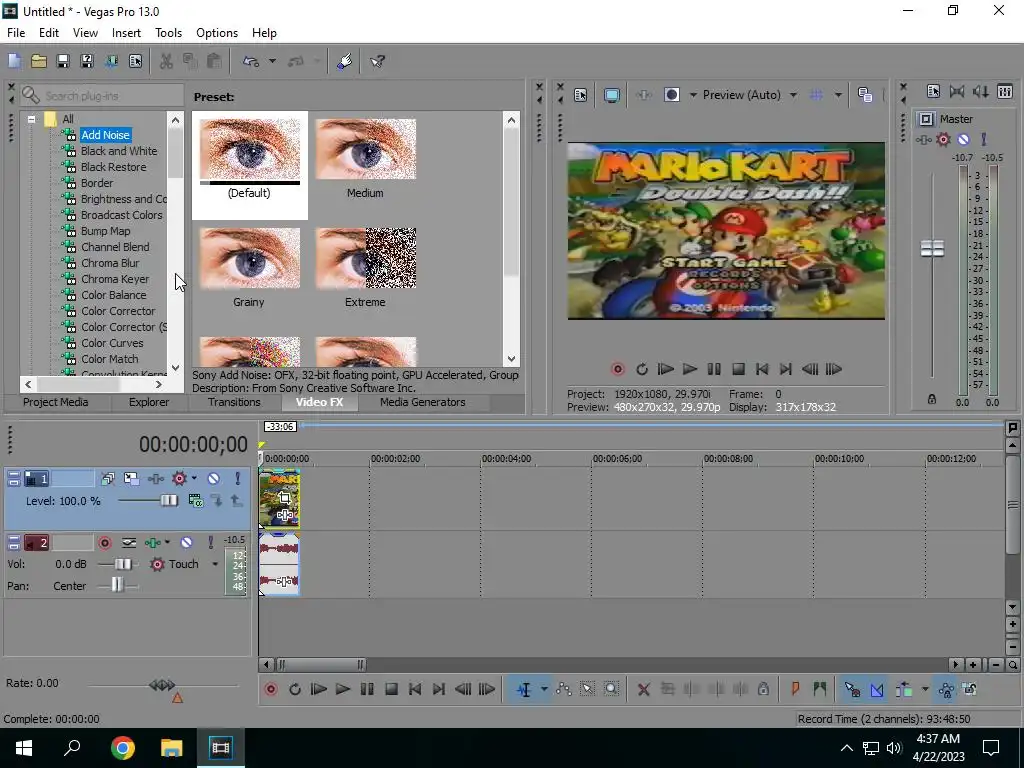Collapse the All plug-ins tree folder
The width and height of the screenshot is (1024, 768).
click(x=31, y=120)
